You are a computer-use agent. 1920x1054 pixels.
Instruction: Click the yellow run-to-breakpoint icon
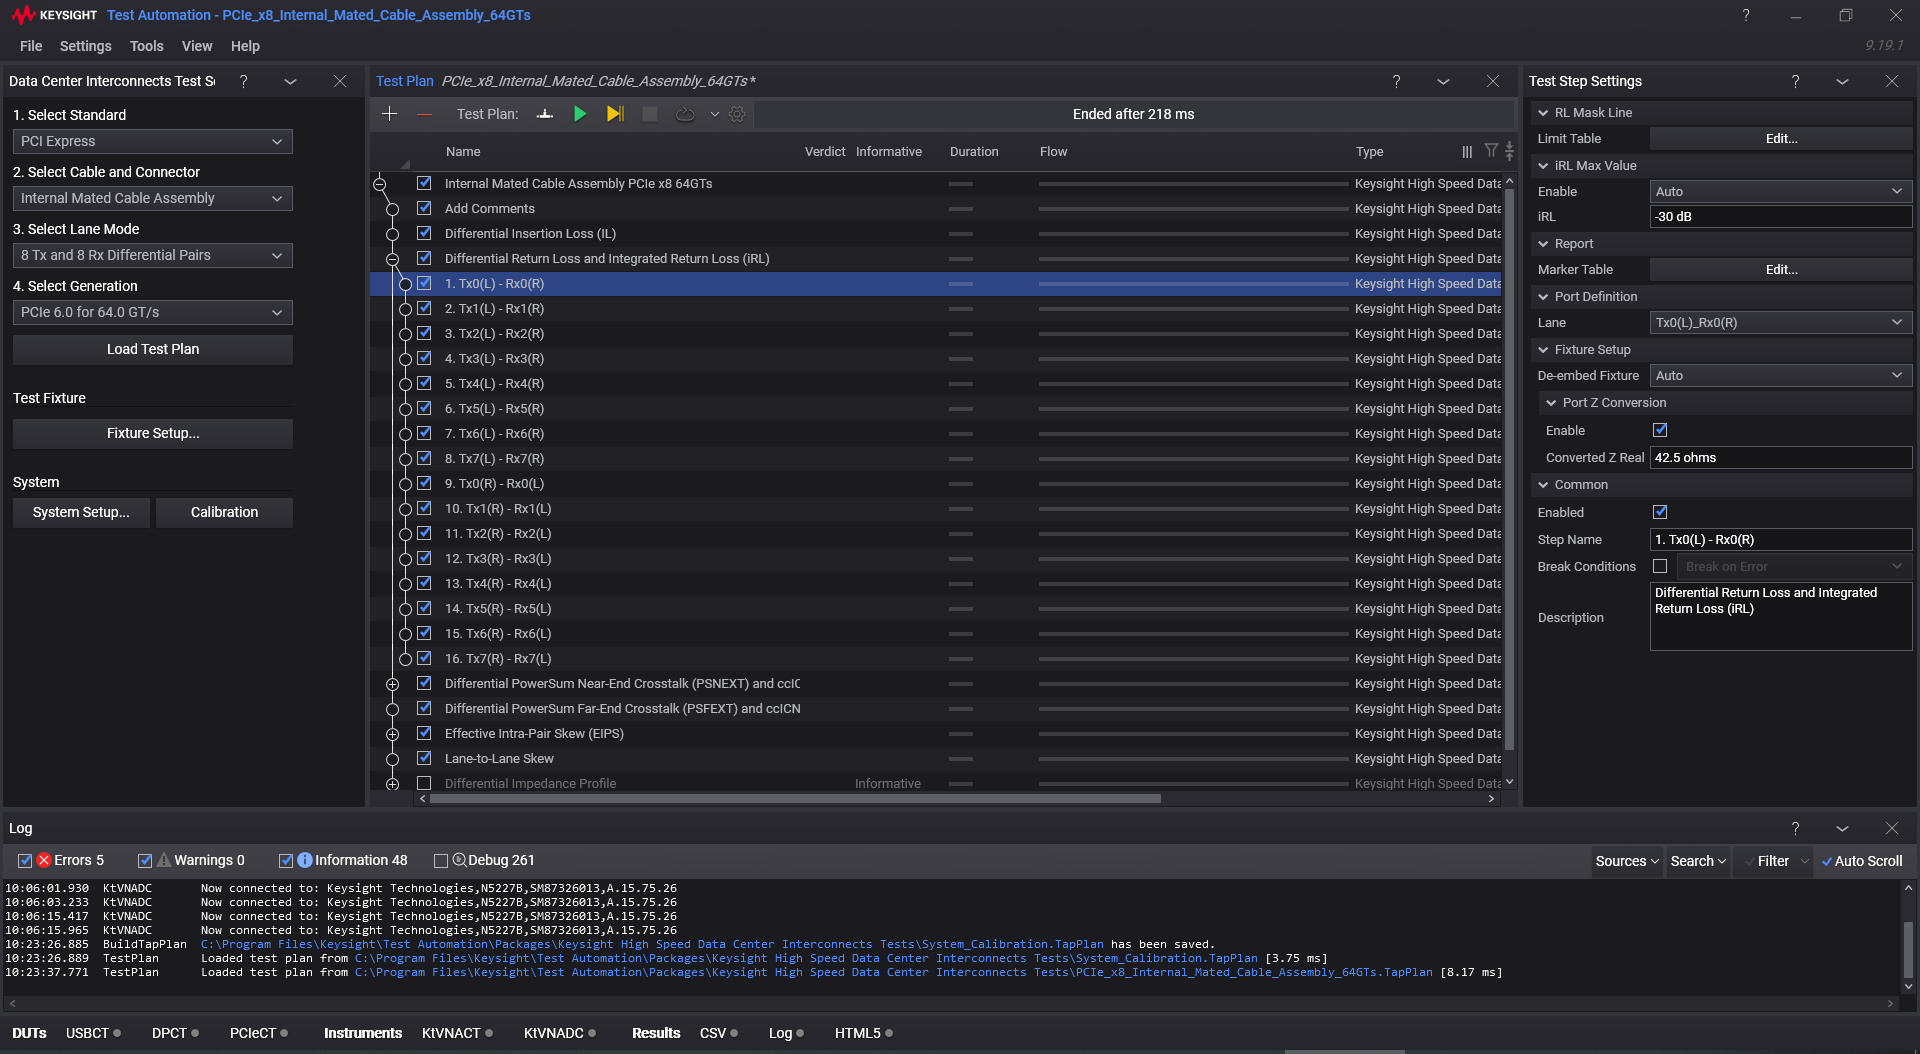(x=614, y=113)
